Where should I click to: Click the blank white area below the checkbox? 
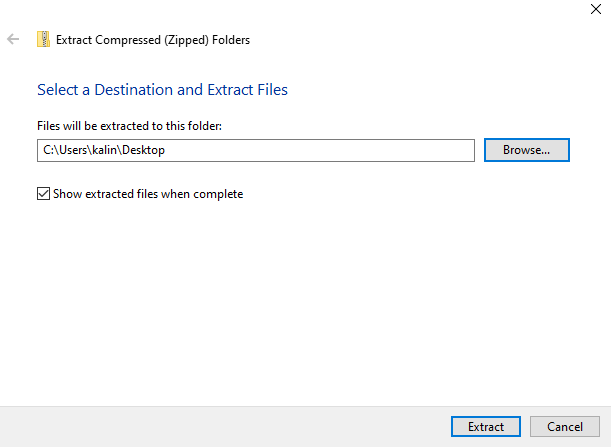[x=300, y=300]
